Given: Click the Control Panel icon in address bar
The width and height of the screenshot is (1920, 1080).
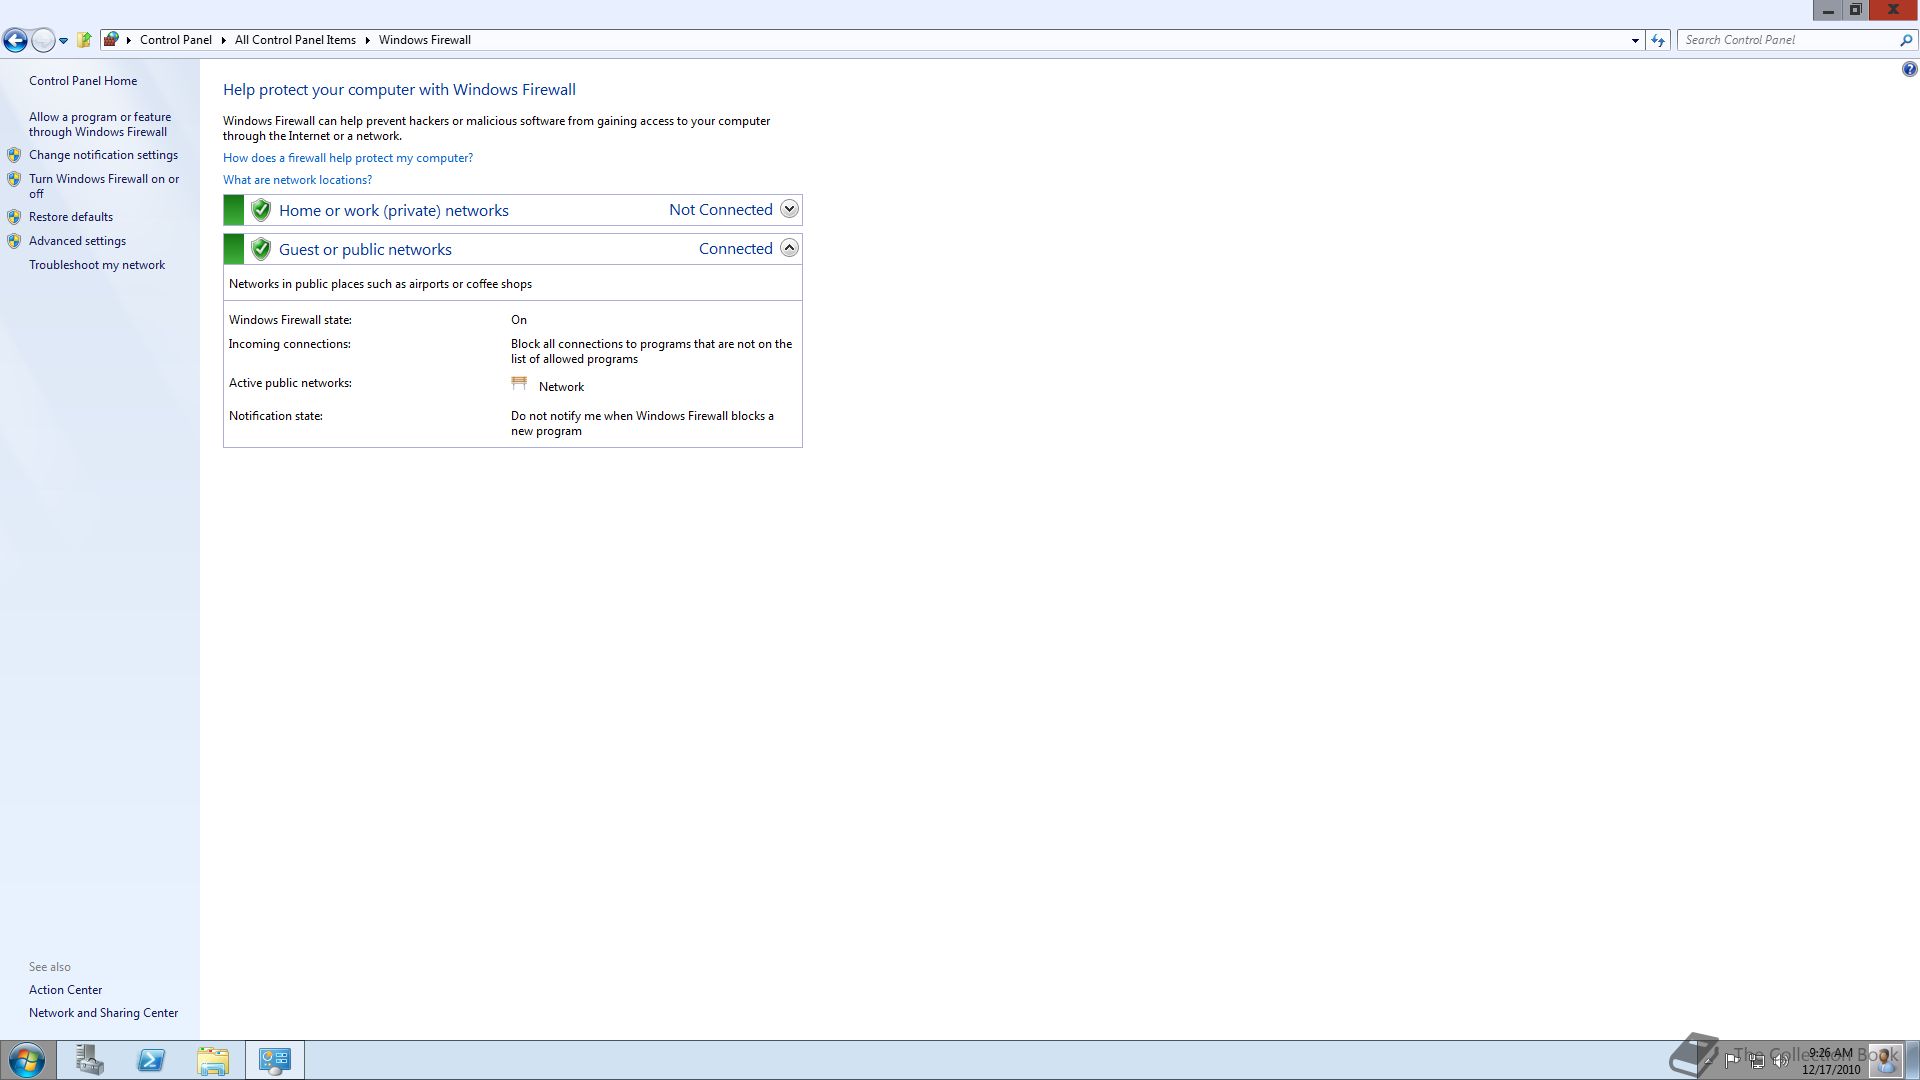Looking at the screenshot, I should (x=111, y=40).
